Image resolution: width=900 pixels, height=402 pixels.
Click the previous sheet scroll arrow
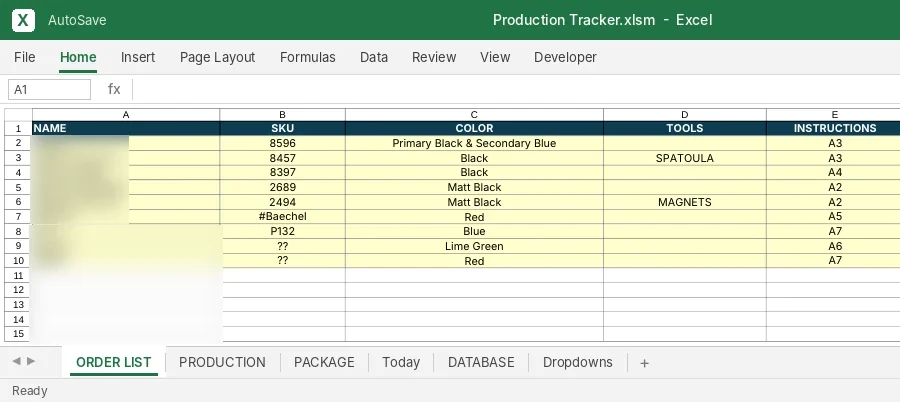(x=16, y=361)
